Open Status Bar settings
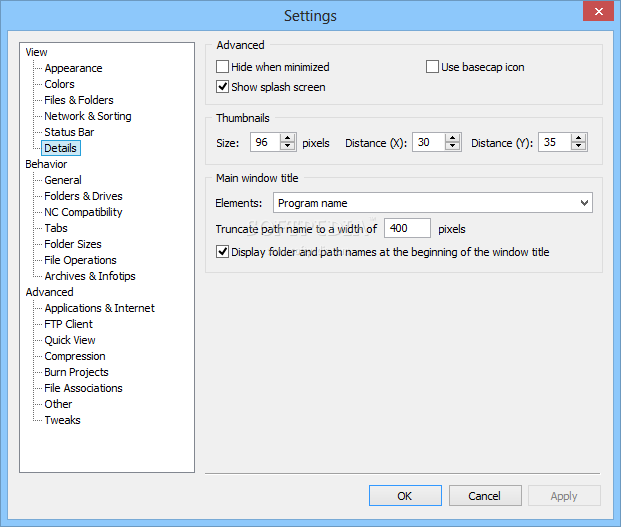 coord(69,132)
